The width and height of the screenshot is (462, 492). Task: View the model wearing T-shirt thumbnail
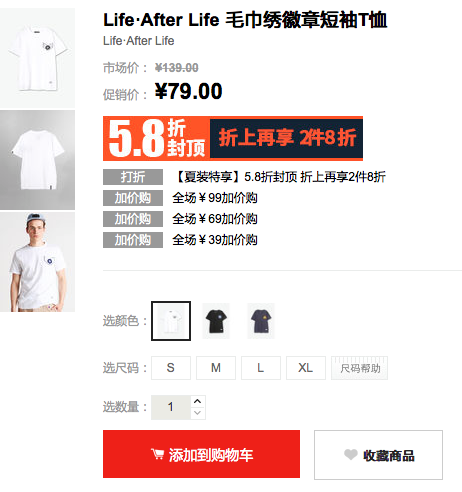click(x=37, y=262)
